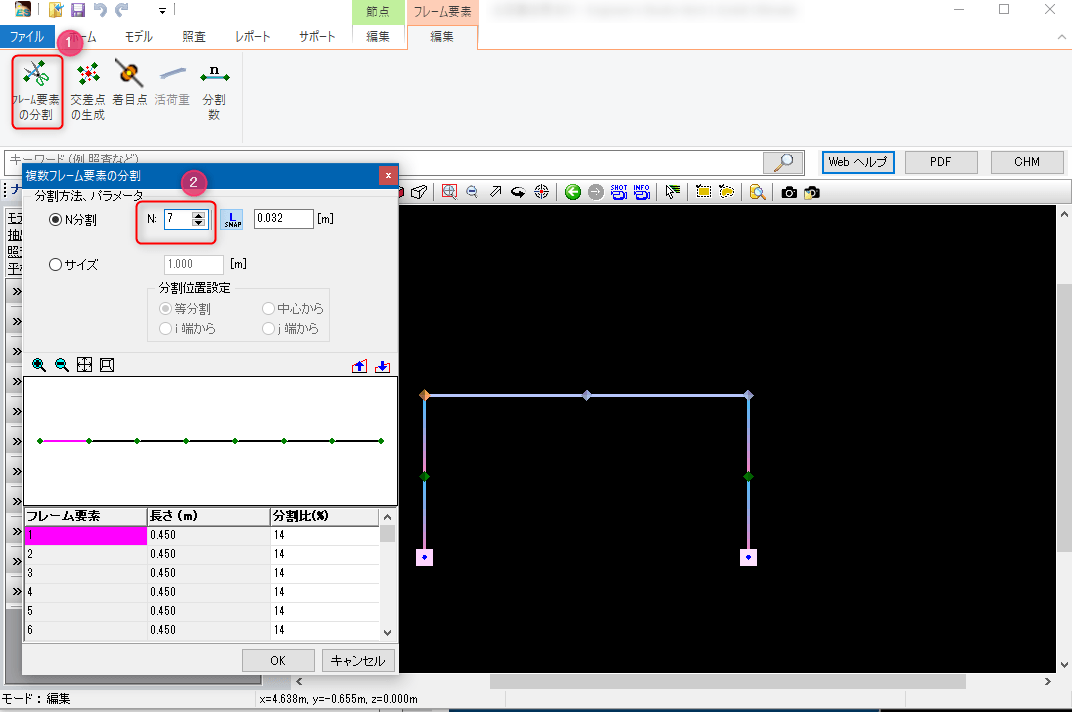Decrease the N value with down spinner
The image size is (1072, 712).
coord(198,224)
